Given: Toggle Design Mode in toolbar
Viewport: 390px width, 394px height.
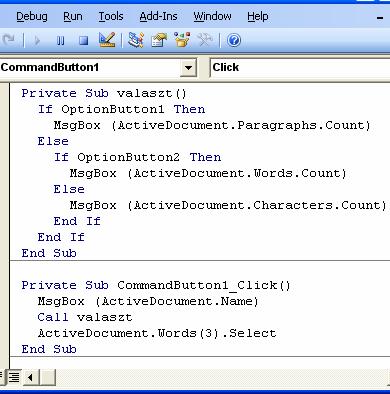Looking at the screenshot, I should [x=107, y=40].
